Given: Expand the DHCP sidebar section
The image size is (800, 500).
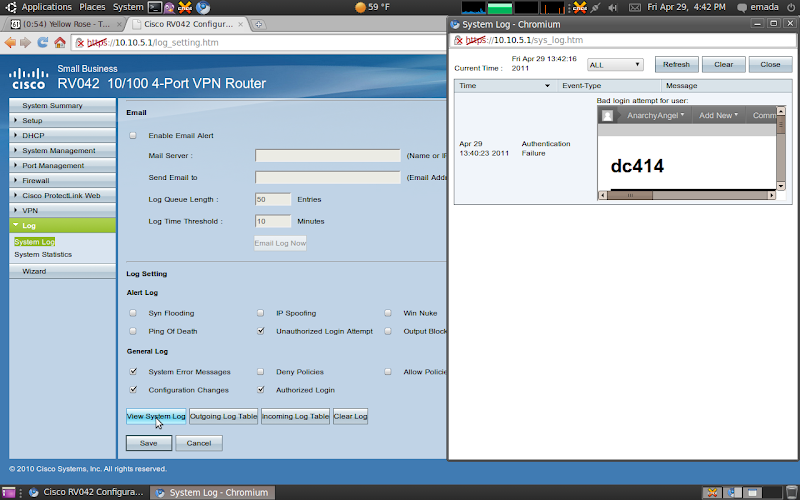Looking at the screenshot, I should coord(62,136).
